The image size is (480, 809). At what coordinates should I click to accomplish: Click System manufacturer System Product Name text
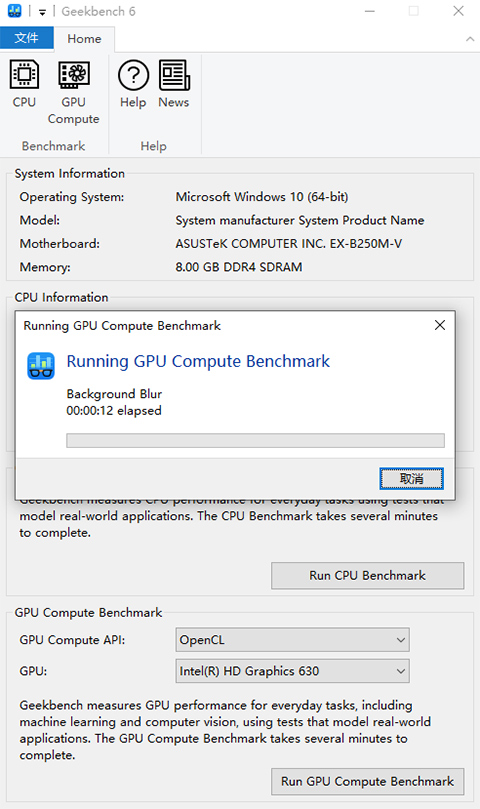point(299,220)
